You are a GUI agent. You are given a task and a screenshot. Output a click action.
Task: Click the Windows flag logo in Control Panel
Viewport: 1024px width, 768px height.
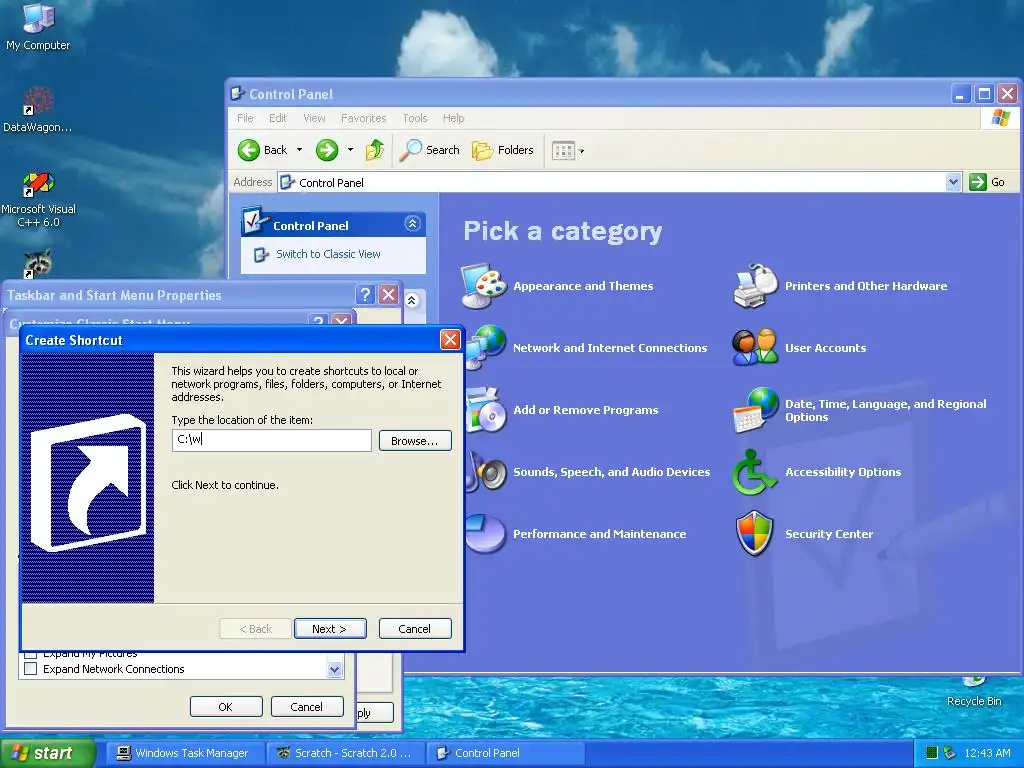tap(1000, 118)
